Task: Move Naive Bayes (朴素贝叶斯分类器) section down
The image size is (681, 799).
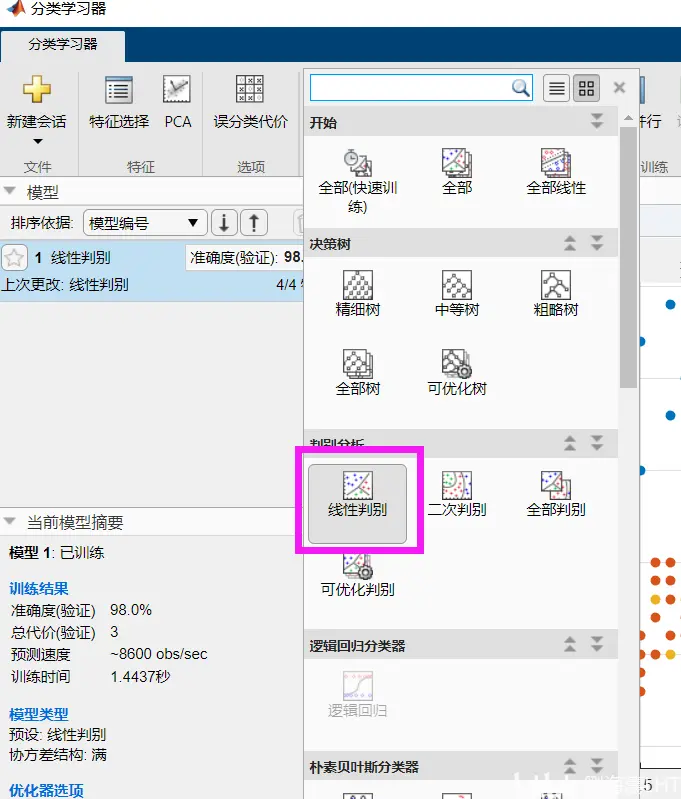Action: (x=597, y=765)
